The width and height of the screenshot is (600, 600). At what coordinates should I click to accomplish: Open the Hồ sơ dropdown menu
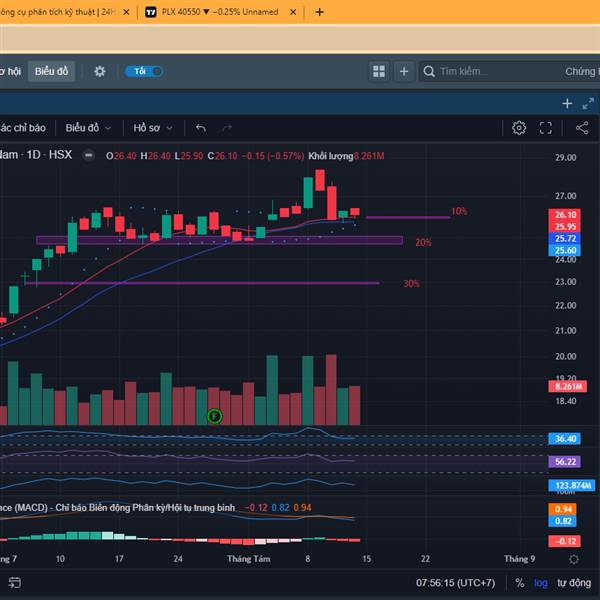[x=153, y=128]
